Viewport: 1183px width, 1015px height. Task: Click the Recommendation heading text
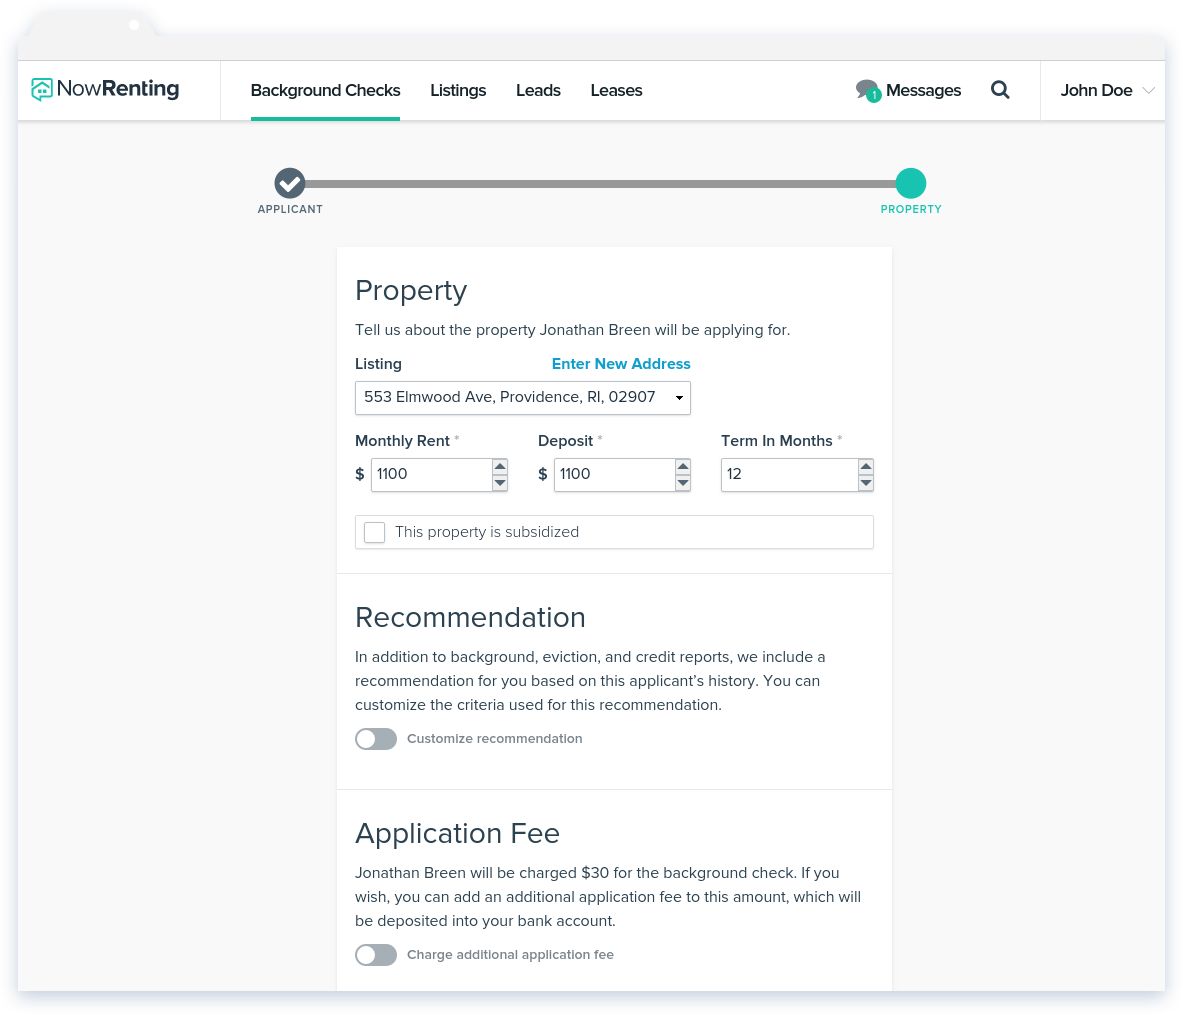[x=470, y=617]
